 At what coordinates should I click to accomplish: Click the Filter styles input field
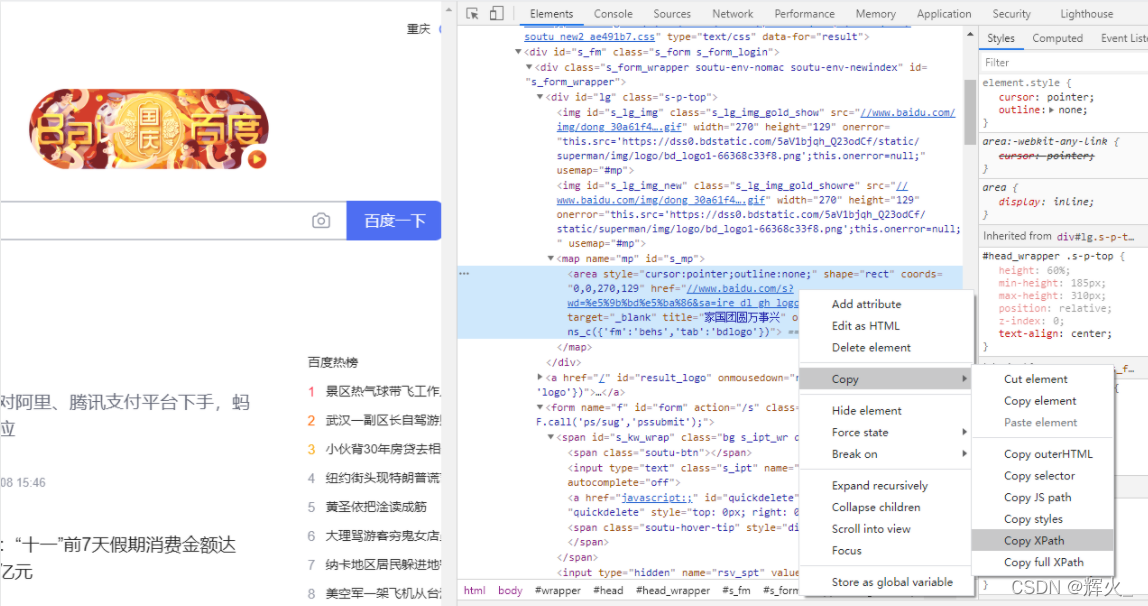[x=1064, y=62]
